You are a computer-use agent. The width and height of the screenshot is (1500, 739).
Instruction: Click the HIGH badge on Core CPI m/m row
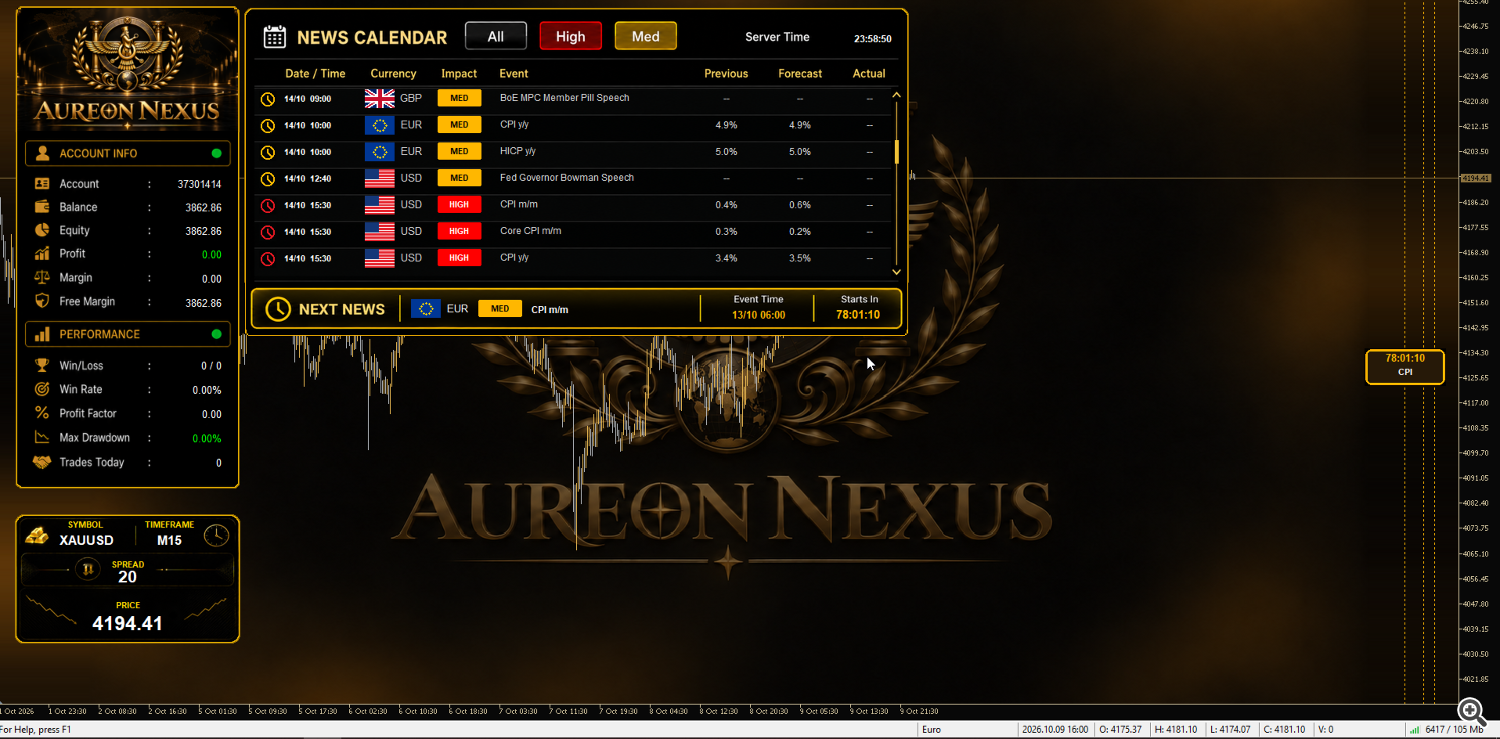click(x=459, y=231)
